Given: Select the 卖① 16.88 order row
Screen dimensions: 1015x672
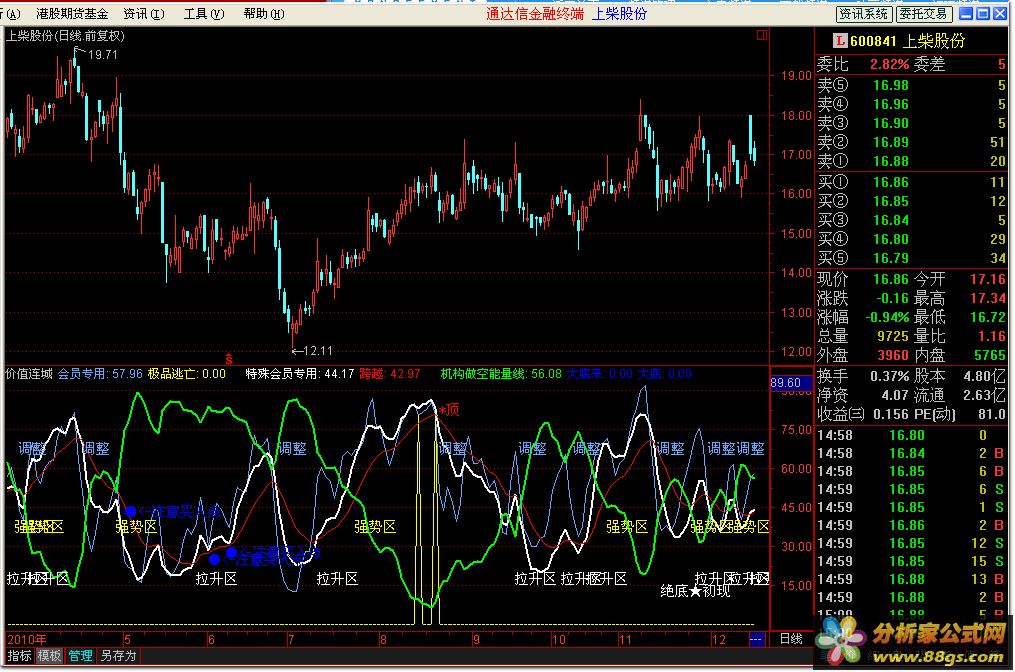Looking at the screenshot, I should click(911, 161).
